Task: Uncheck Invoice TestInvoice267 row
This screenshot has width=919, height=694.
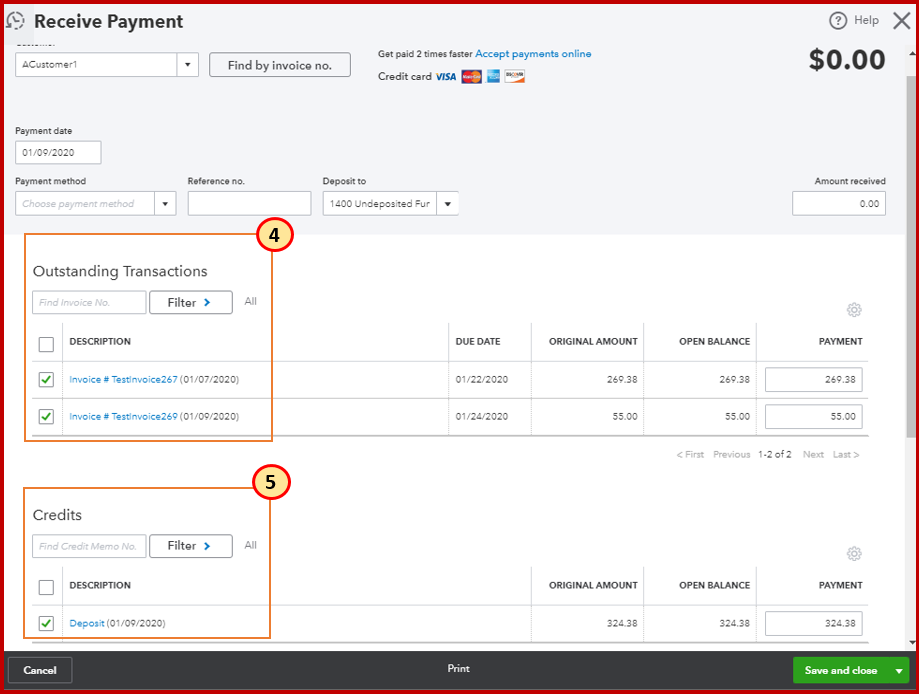Action: [45, 379]
